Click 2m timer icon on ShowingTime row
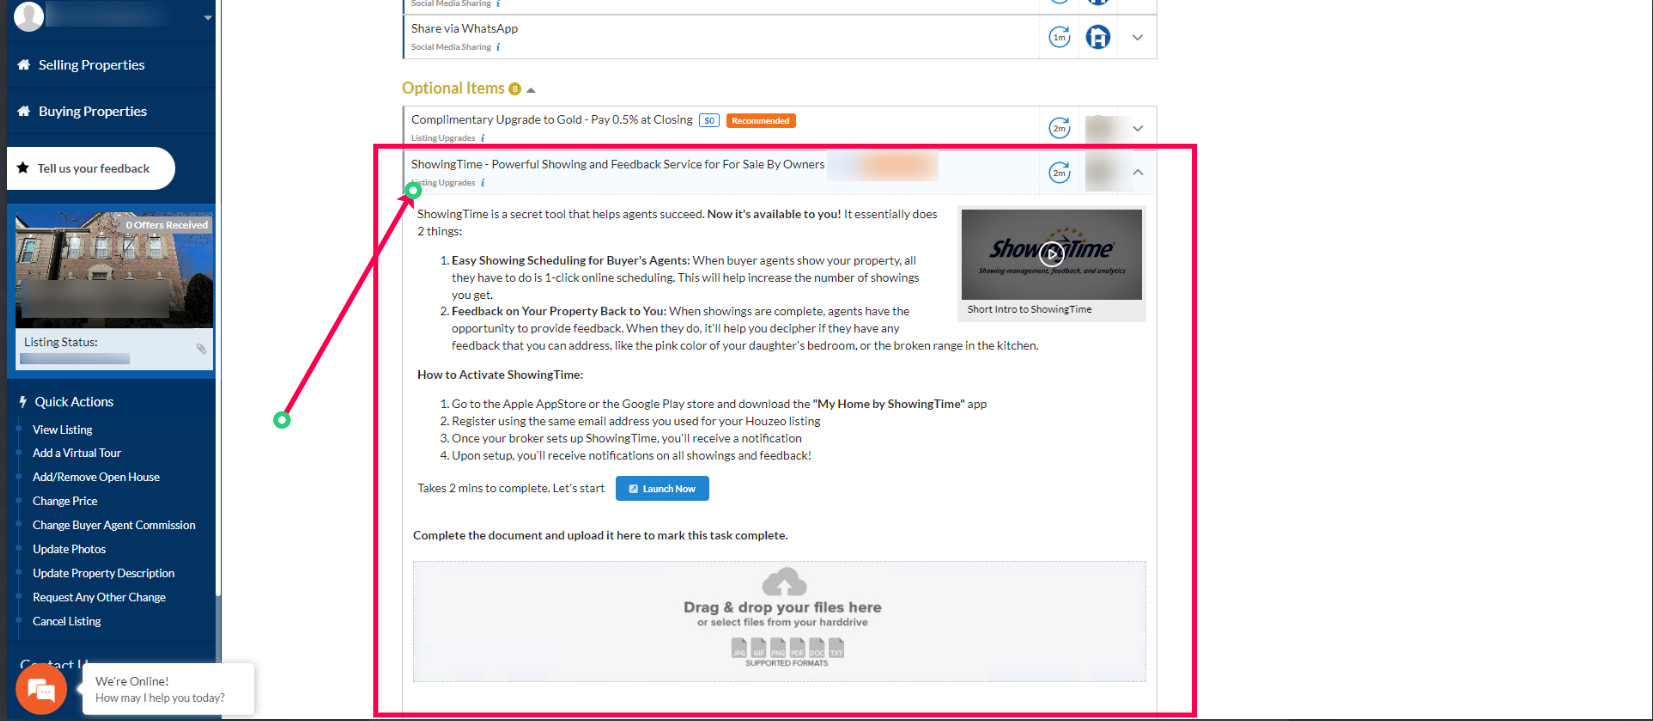 pyautogui.click(x=1059, y=172)
